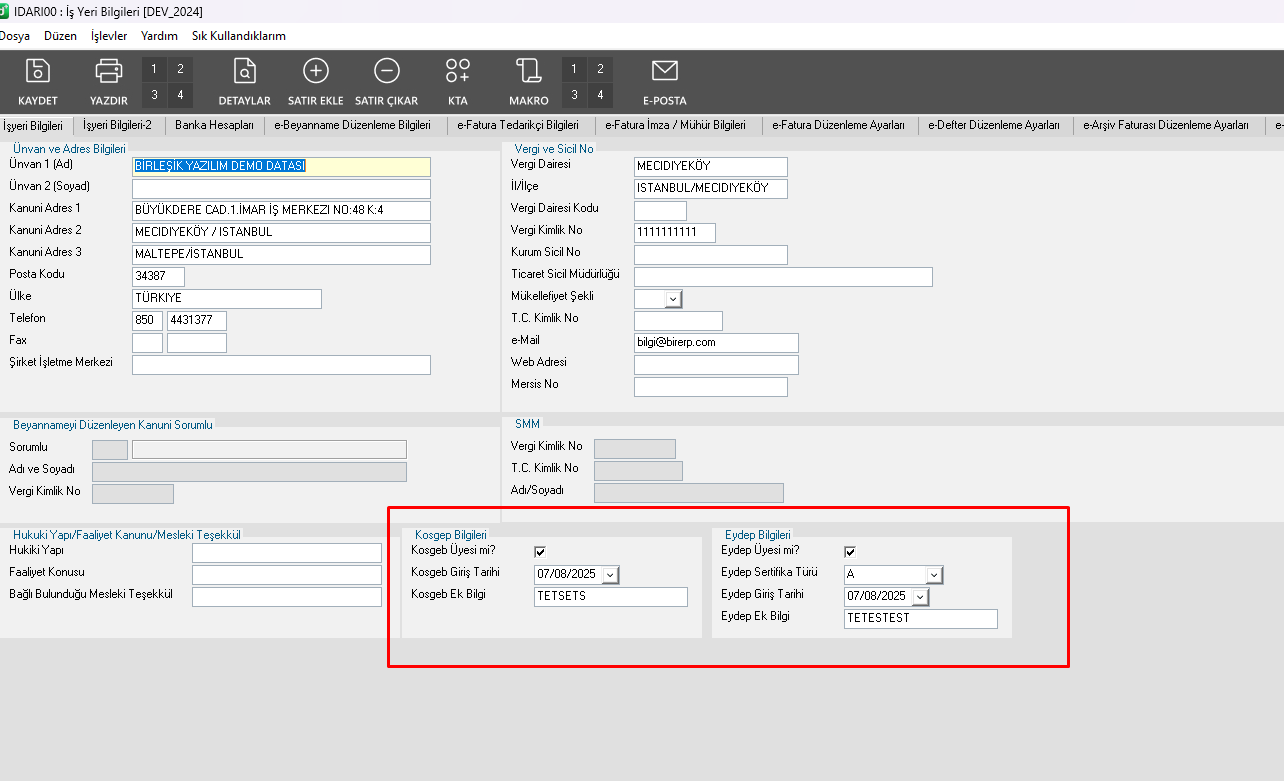Screen dimensions: 1284x781
Task: Click the Satır Çıkar minus icon
Action: tap(386, 73)
